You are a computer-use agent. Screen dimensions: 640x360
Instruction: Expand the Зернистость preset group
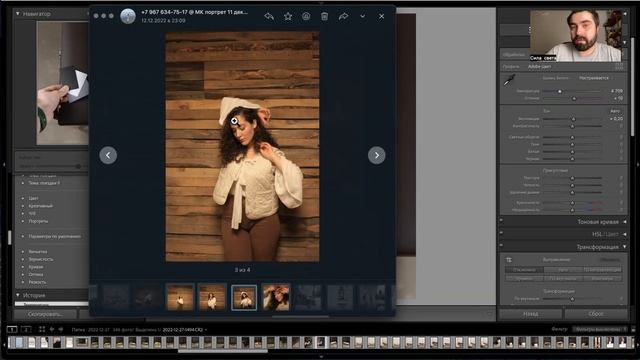pyautogui.click(x=23, y=259)
